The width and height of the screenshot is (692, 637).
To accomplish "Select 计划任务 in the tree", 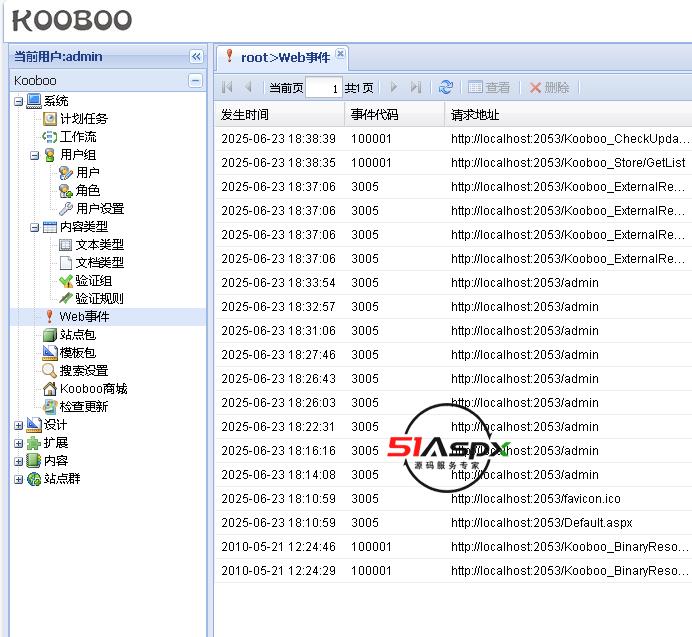I will 84,119.
